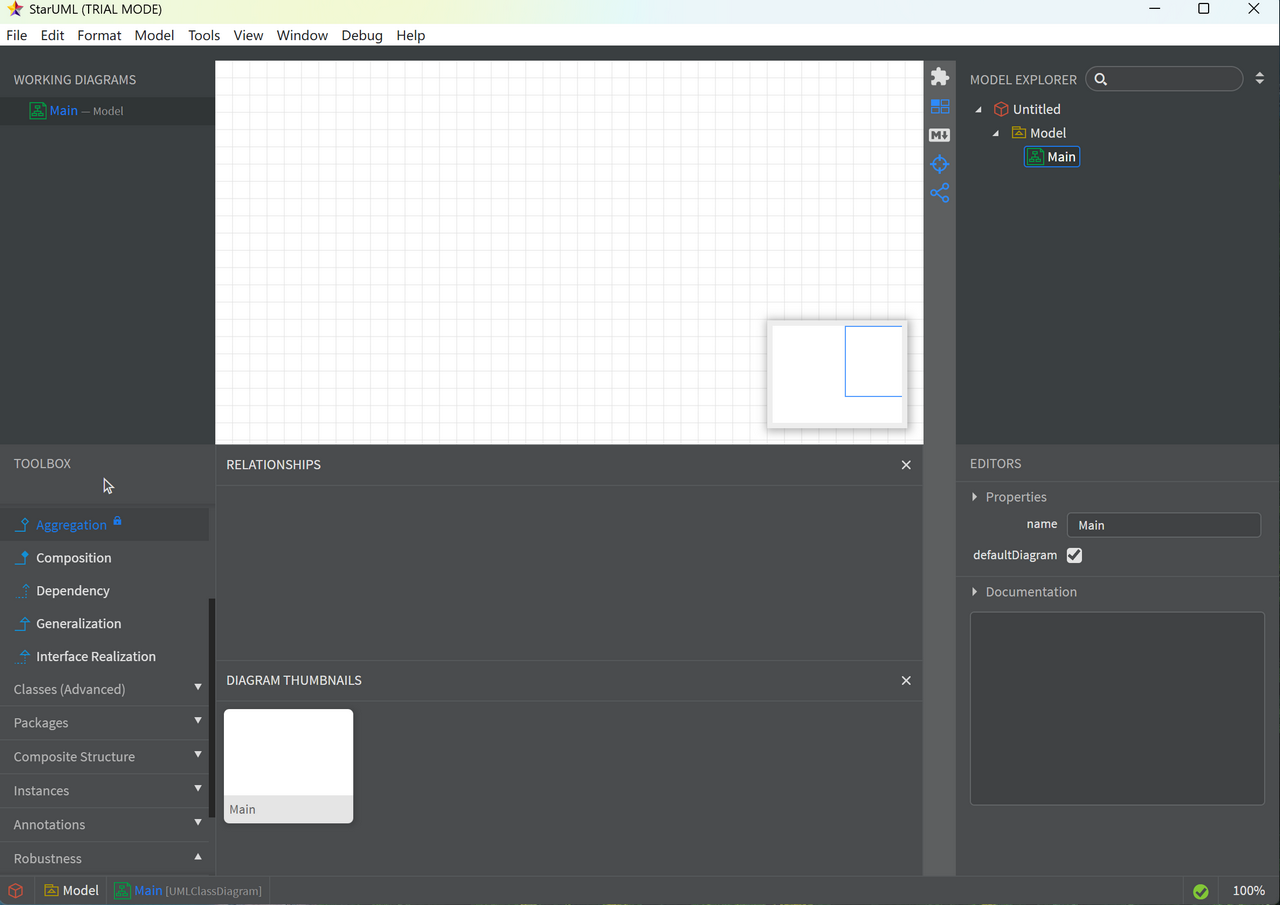Screen dimensions: 1280x905
Task: Pick the Interface Realization tool
Action: (x=95, y=657)
